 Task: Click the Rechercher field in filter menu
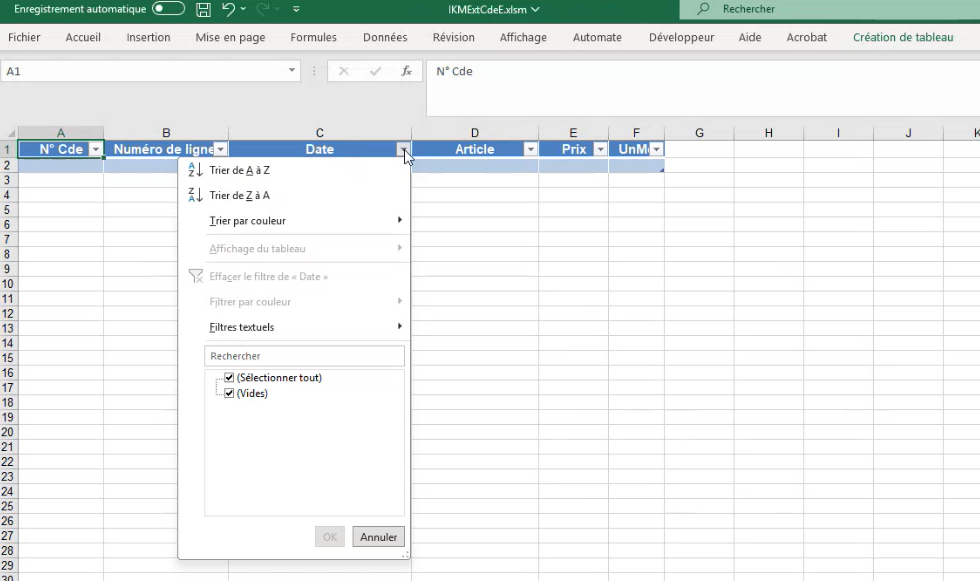[x=304, y=356]
